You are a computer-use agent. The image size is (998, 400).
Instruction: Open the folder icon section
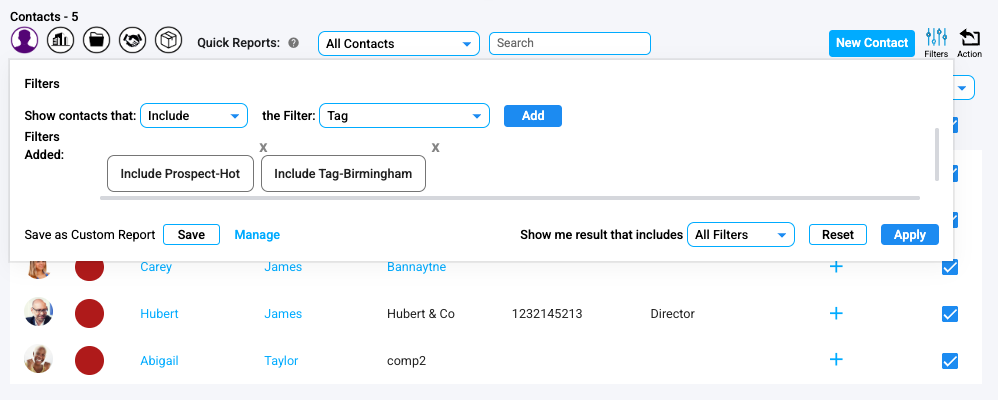click(95, 41)
